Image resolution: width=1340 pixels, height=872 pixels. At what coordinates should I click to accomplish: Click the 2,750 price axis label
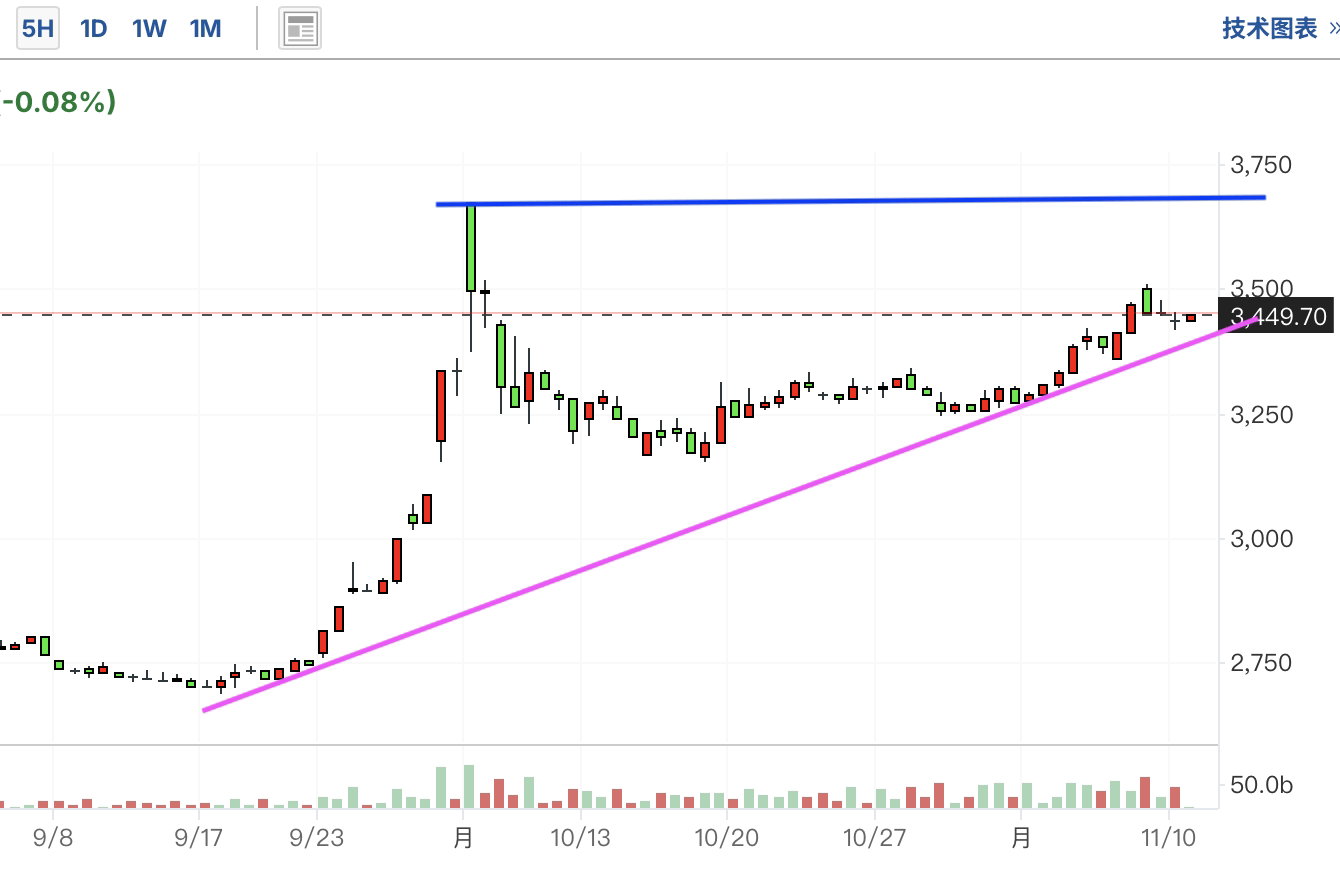tap(1261, 663)
